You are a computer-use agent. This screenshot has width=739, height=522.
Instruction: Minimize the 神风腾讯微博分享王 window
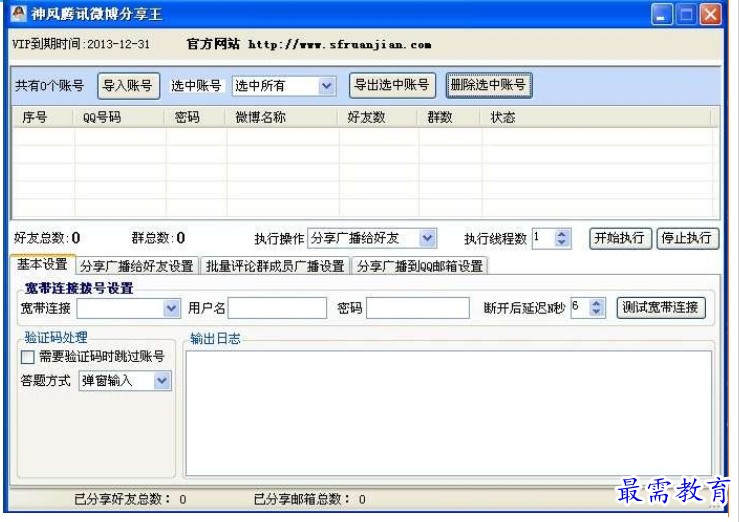(x=662, y=14)
